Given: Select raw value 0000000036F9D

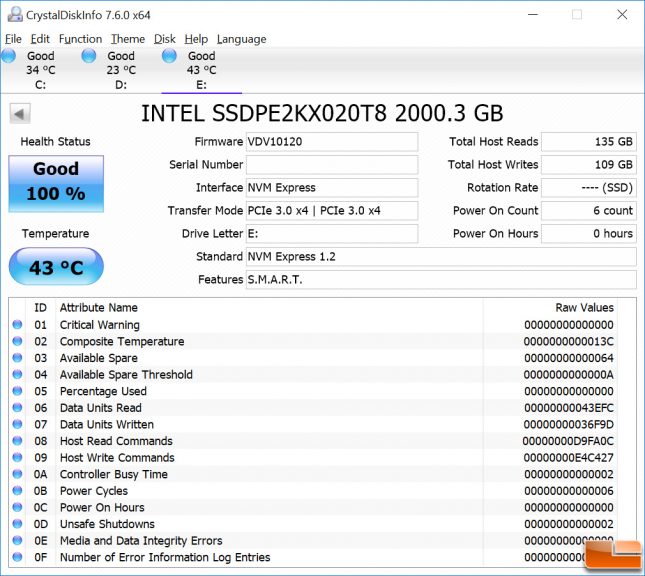Looking at the screenshot, I should [568, 424].
